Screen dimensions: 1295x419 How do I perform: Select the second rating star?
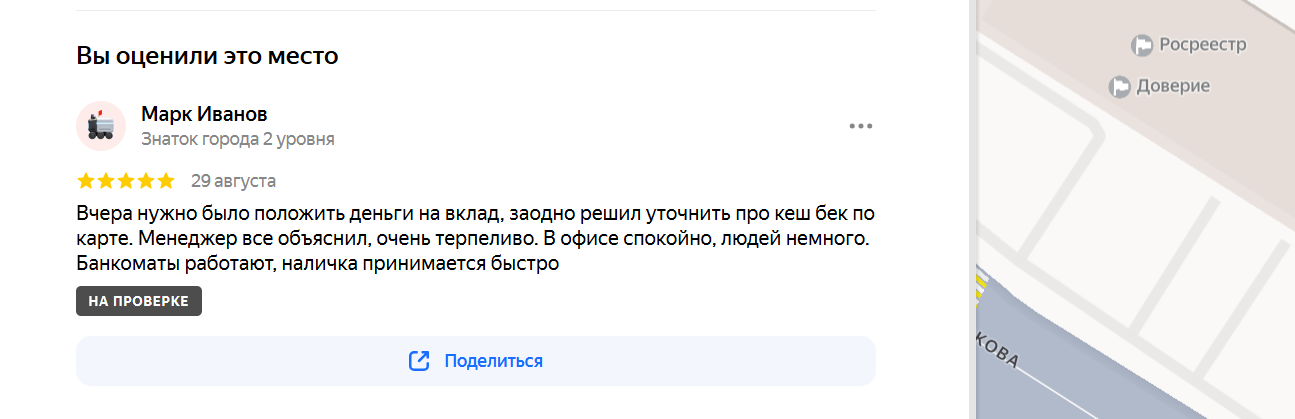pyautogui.click(x=106, y=181)
